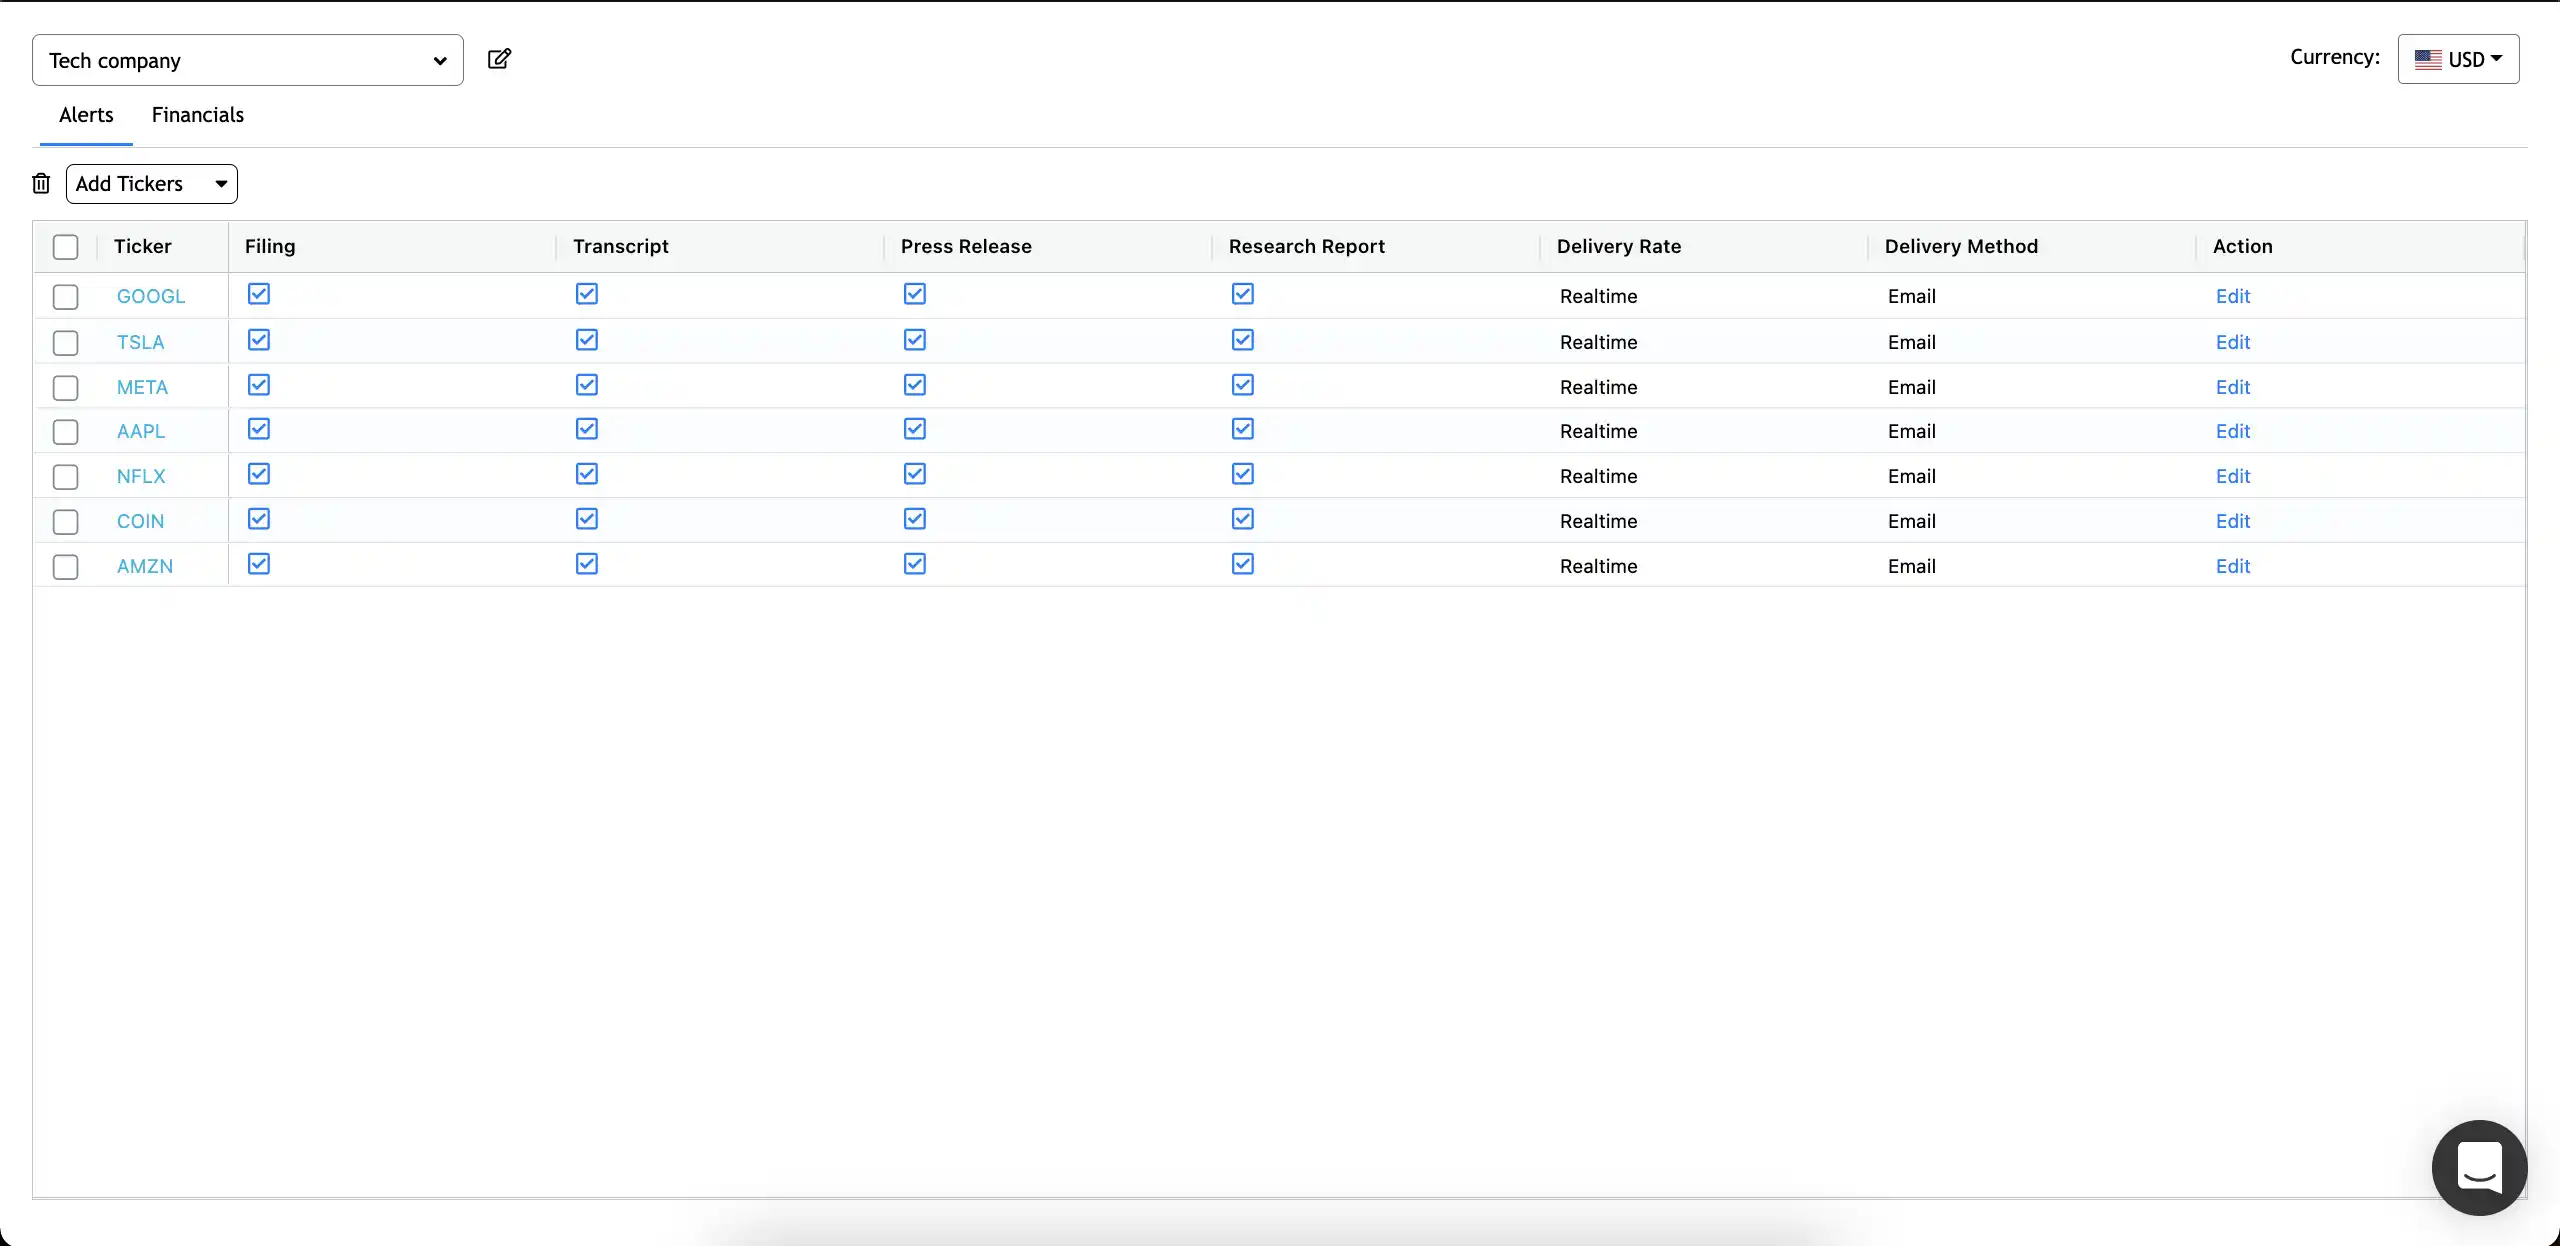Click Edit for the COIN row
The image size is (2560, 1246).
[x=2232, y=521]
